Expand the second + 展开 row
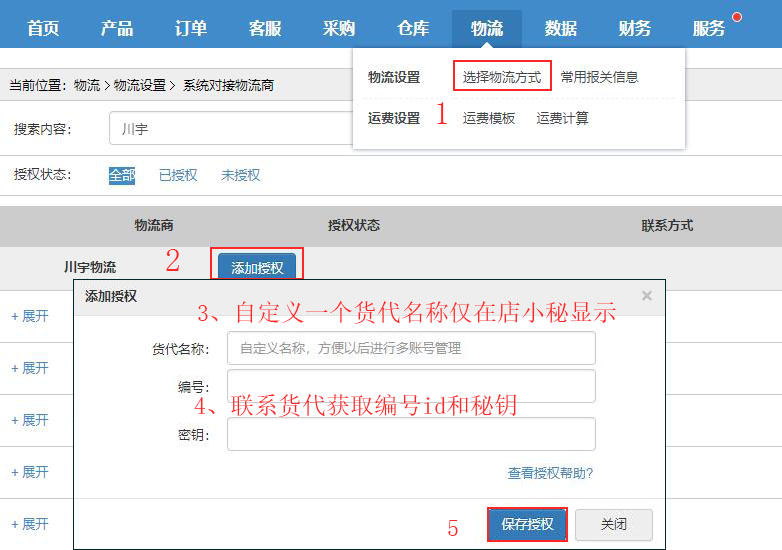The height and width of the screenshot is (550, 782). (30, 368)
